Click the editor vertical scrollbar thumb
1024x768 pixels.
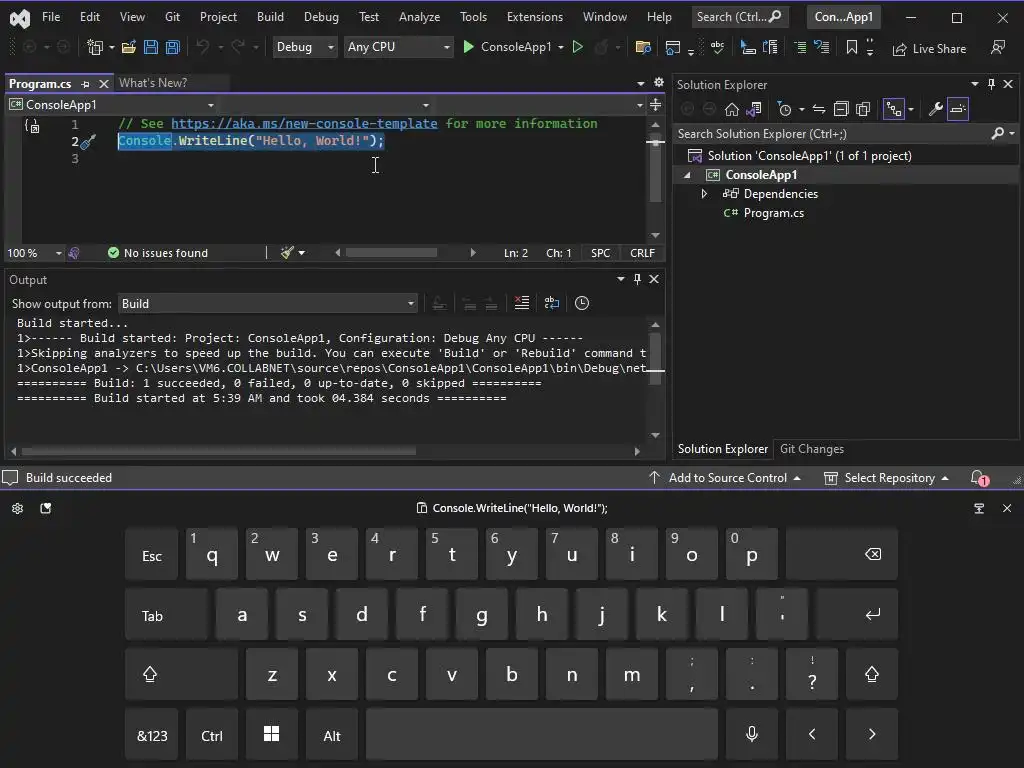[x=655, y=170]
